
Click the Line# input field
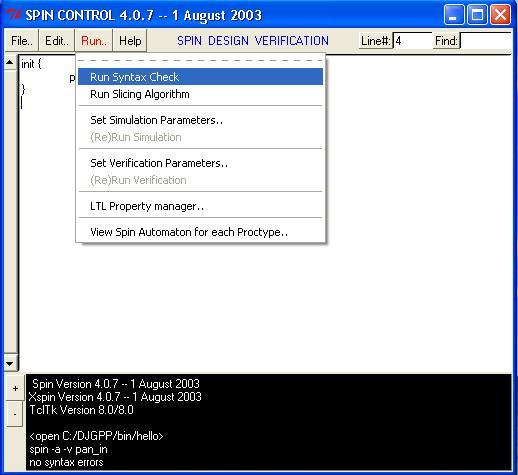click(413, 41)
